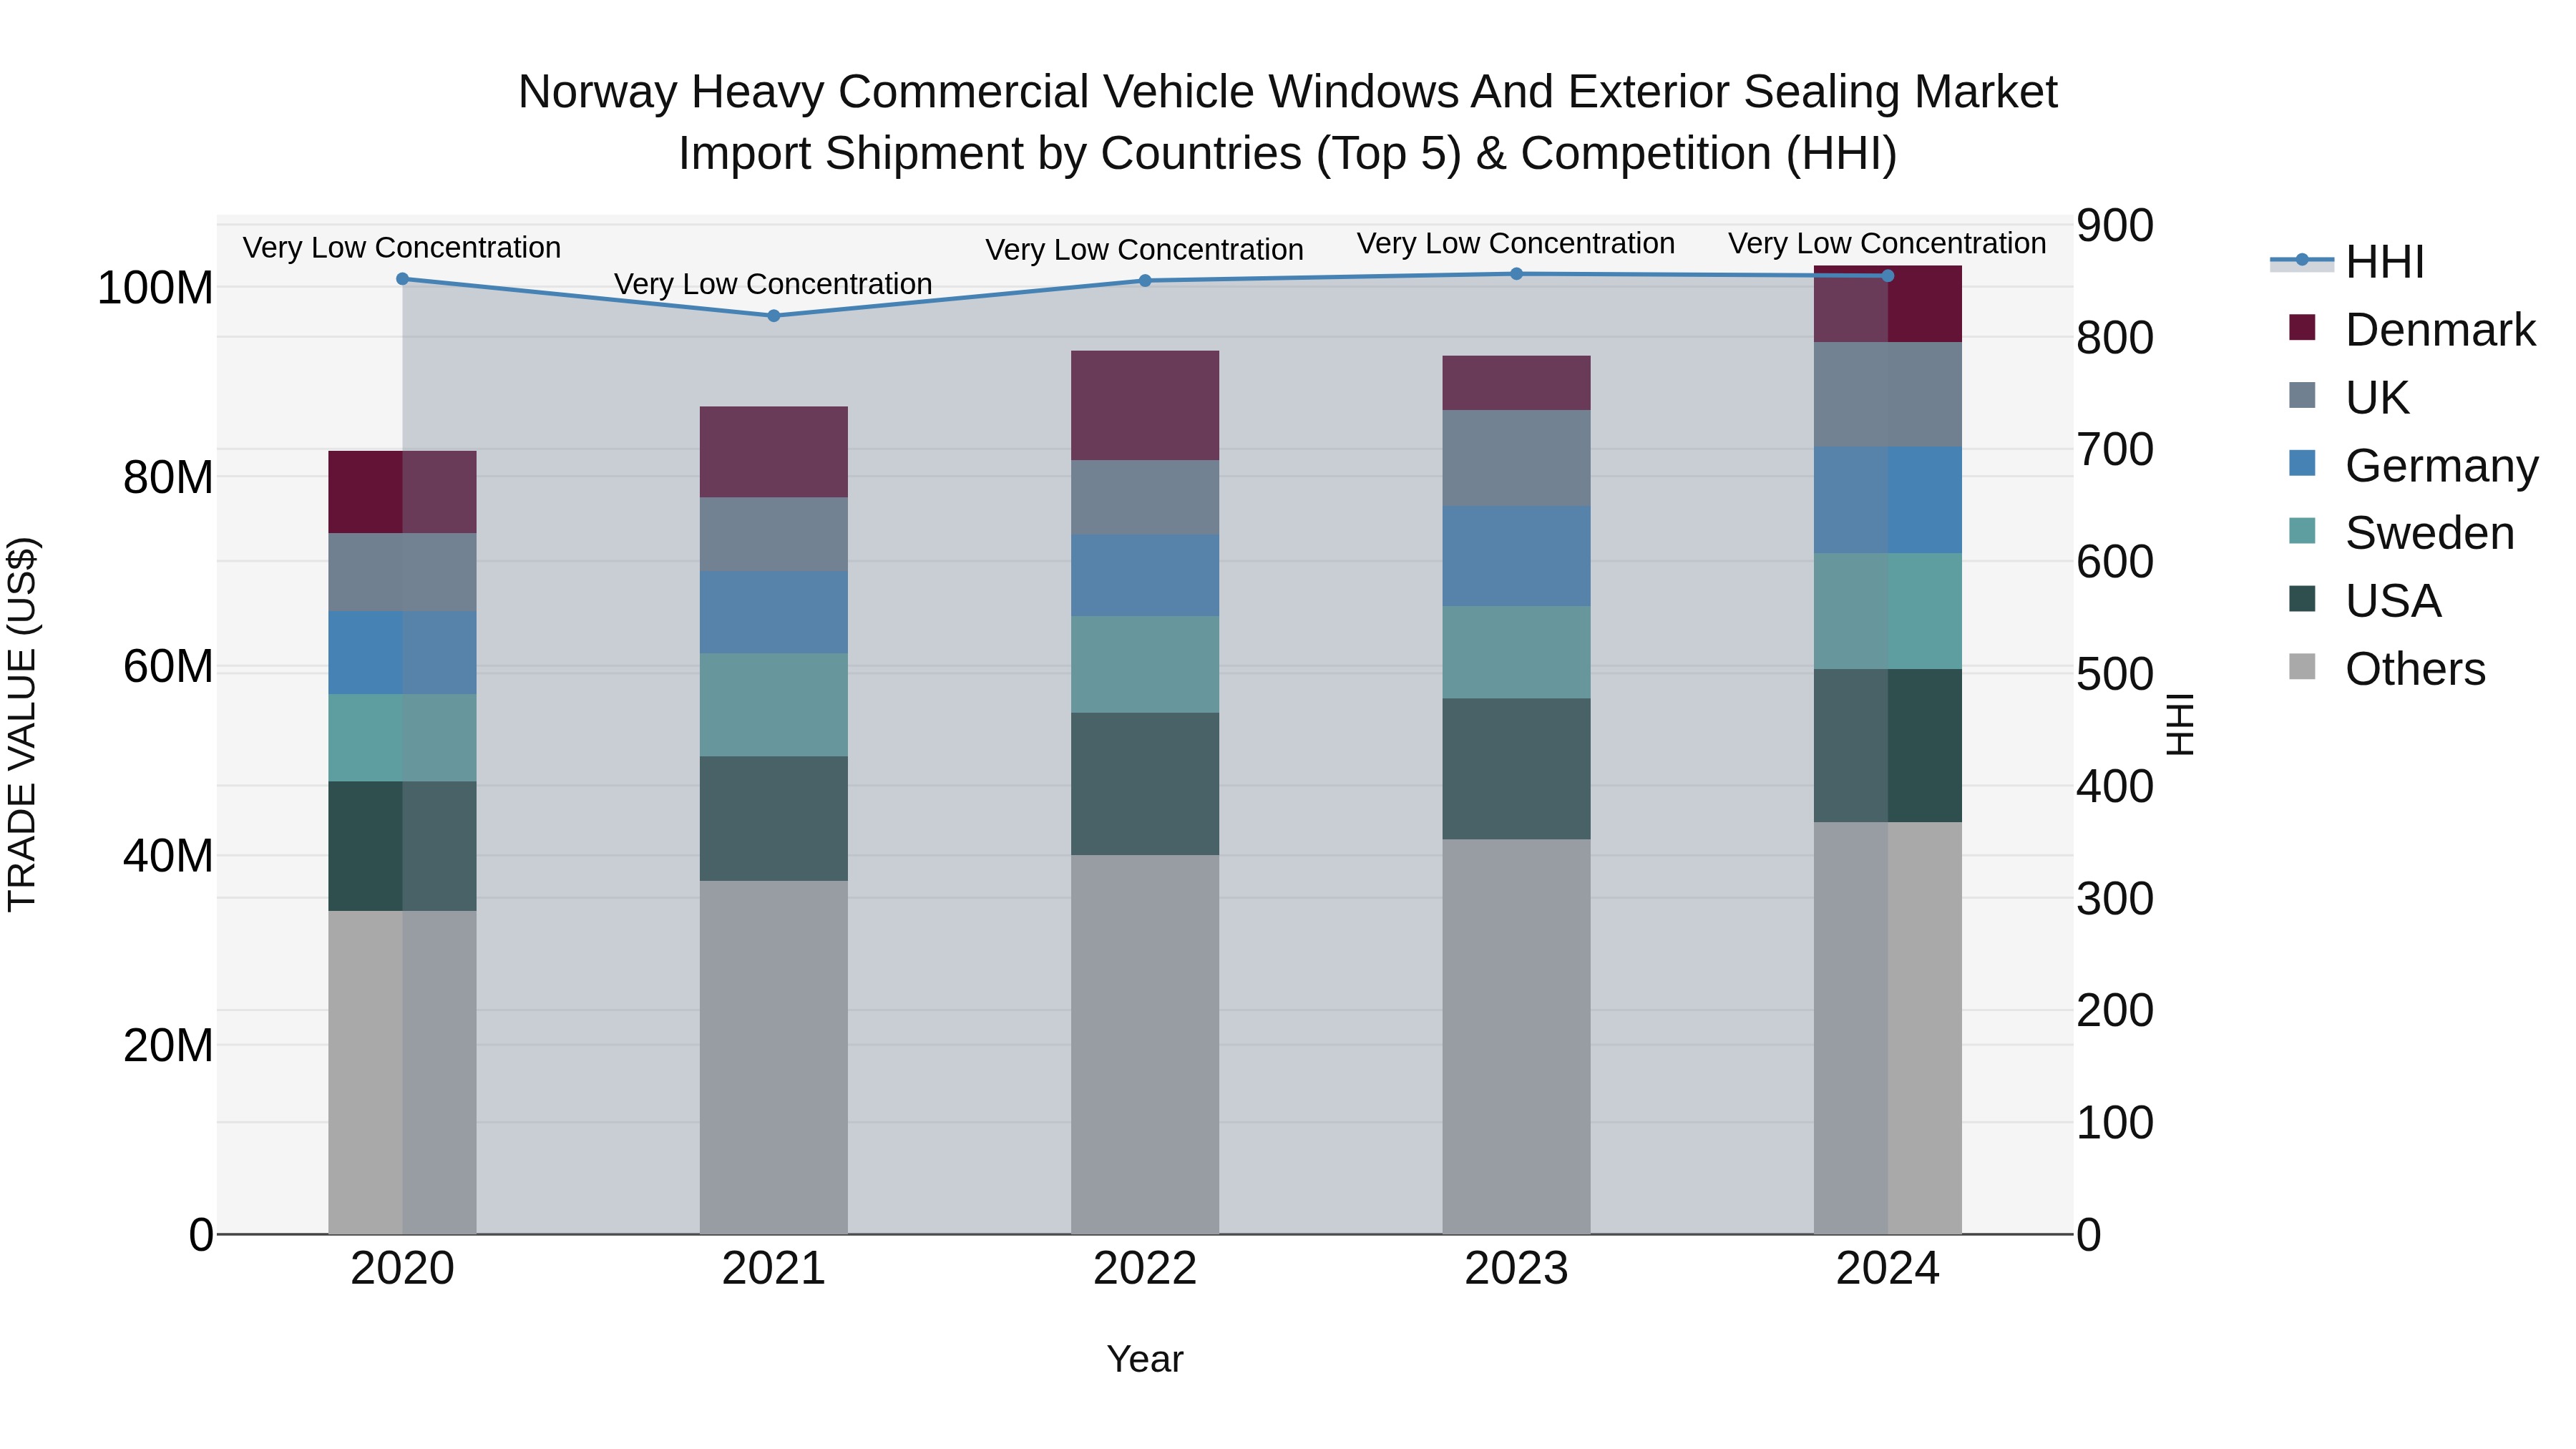2576x1449 pixels.
Task: Click the 2021 USA bar segment
Action: click(x=774, y=818)
